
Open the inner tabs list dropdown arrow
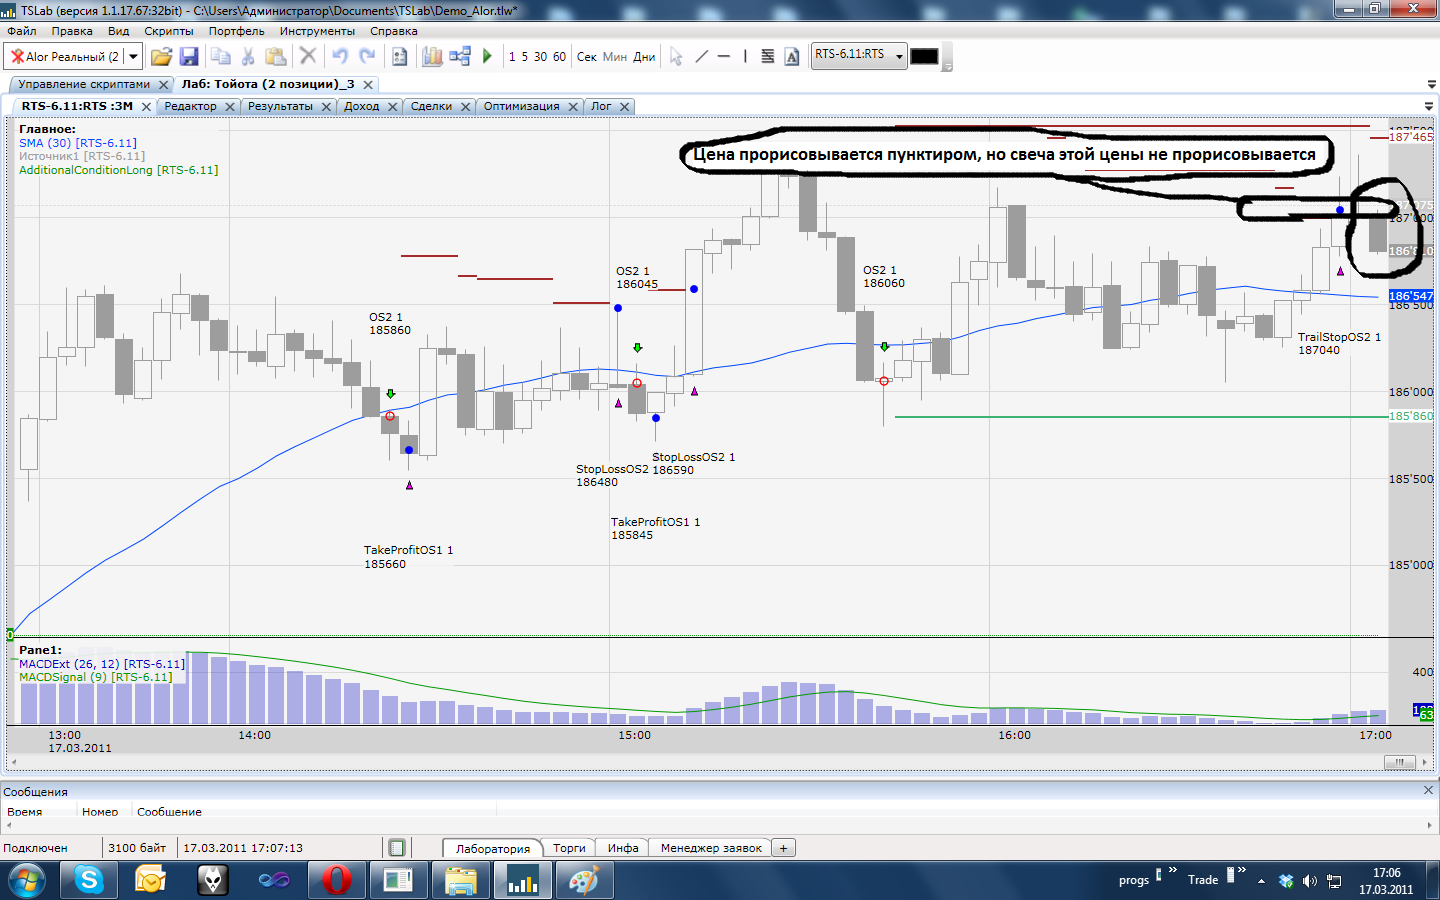[x=1428, y=106]
